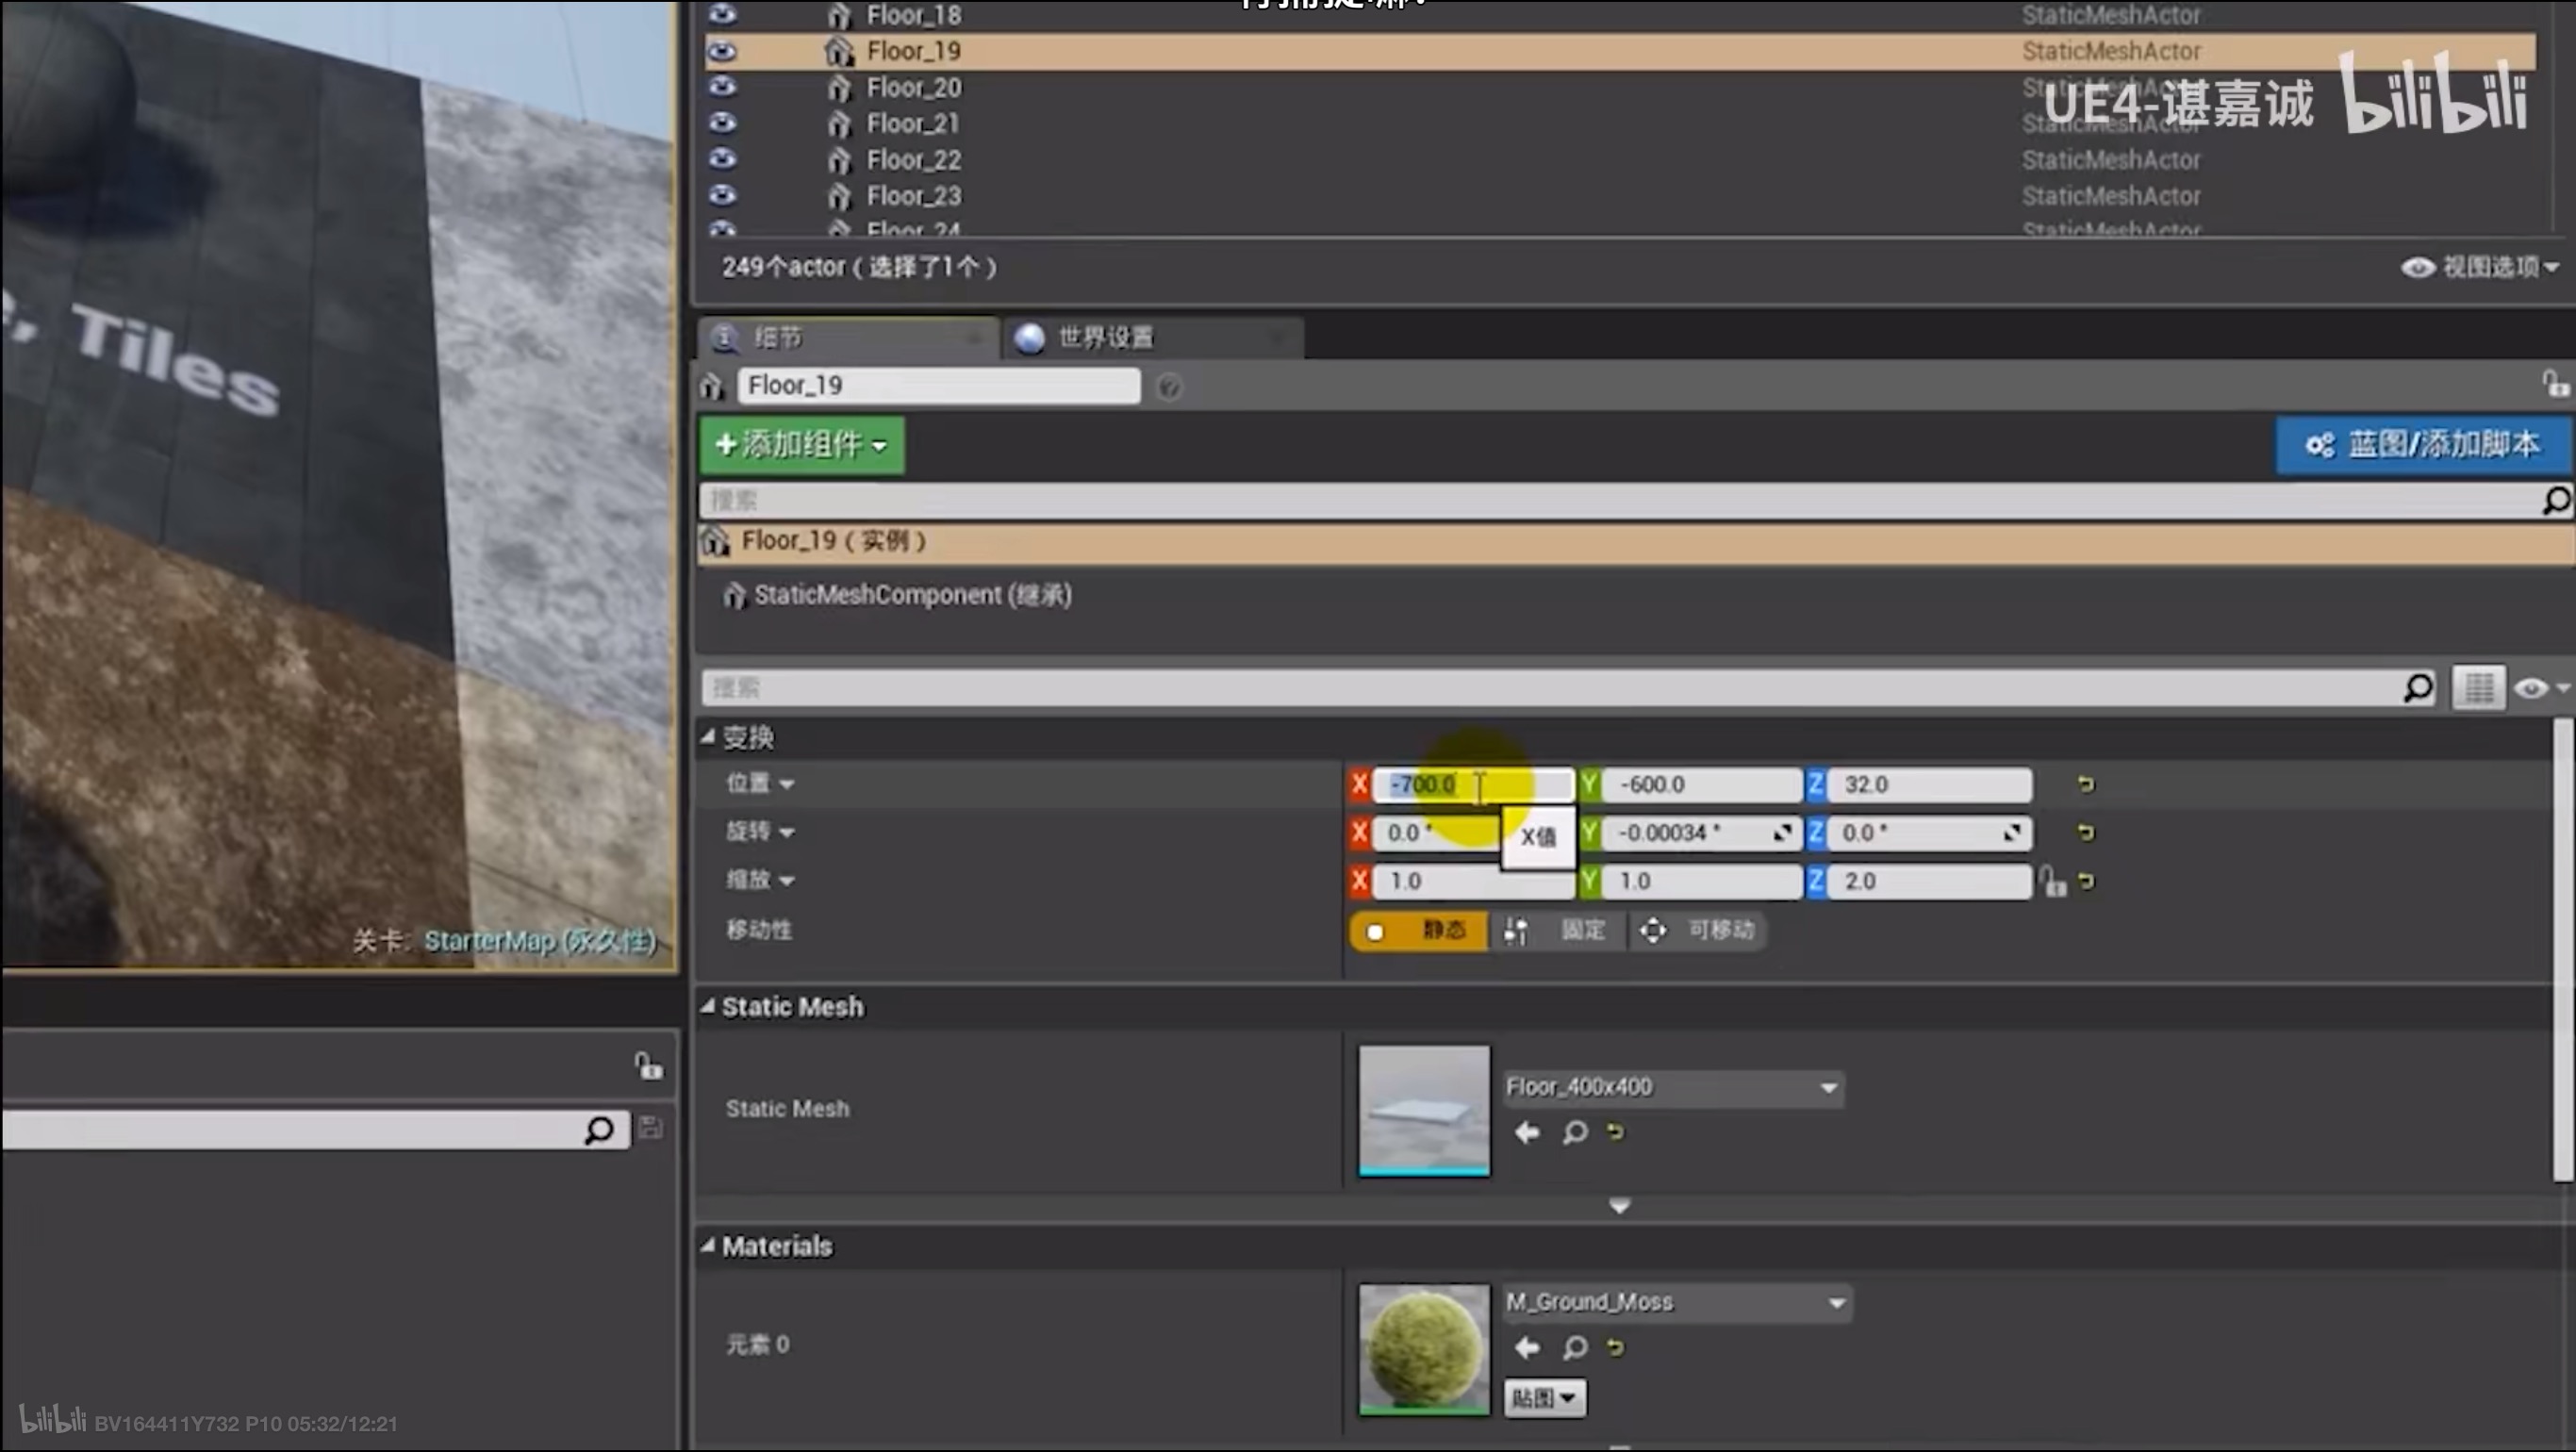The height and width of the screenshot is (1452, 2576).
Task: Open the Floor_400x400 mesh dropdown
Action: [x=1674, y=1087]
